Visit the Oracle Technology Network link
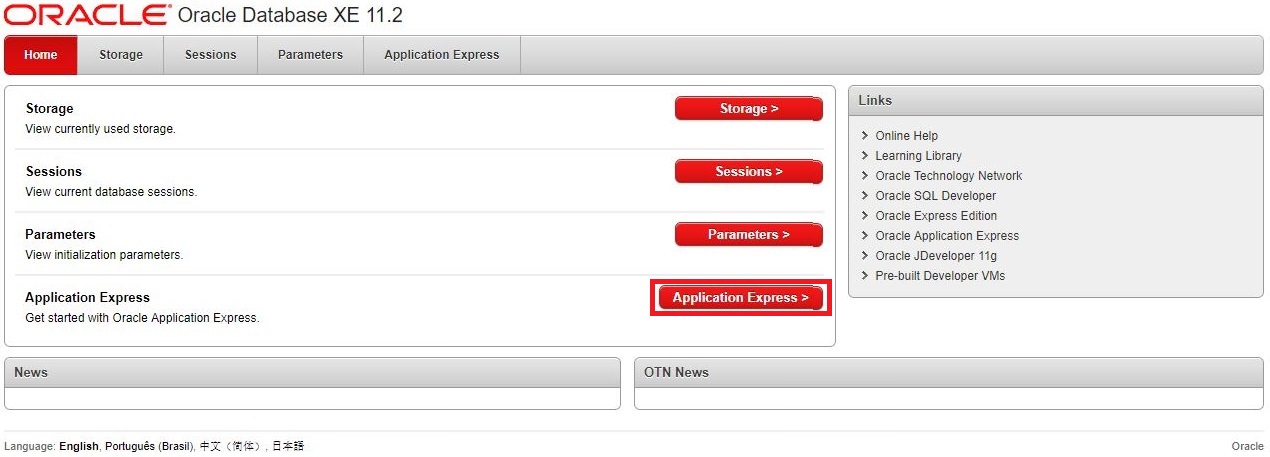Screen dimensions: 1270x457 click(x=948, y=176)
